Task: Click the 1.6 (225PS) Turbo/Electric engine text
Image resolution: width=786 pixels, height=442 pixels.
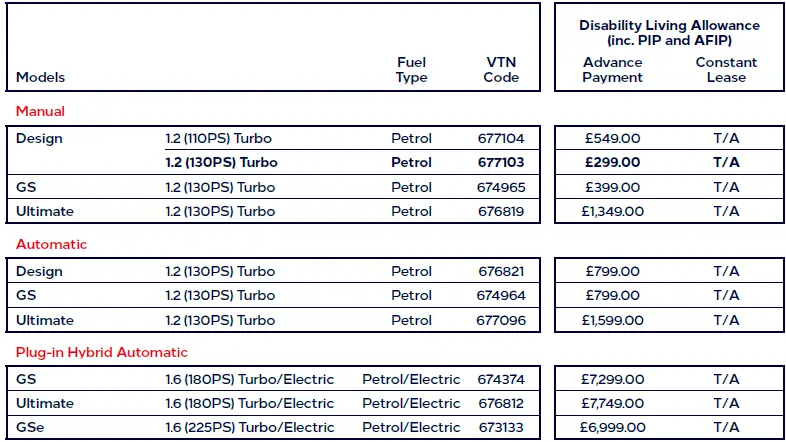Action: [249, 428]
